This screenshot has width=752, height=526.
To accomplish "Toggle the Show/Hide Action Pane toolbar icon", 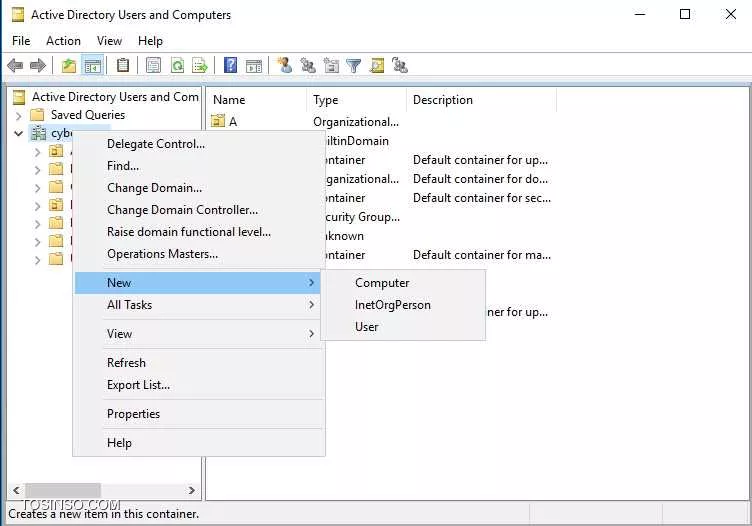I will tap(254, 65).
